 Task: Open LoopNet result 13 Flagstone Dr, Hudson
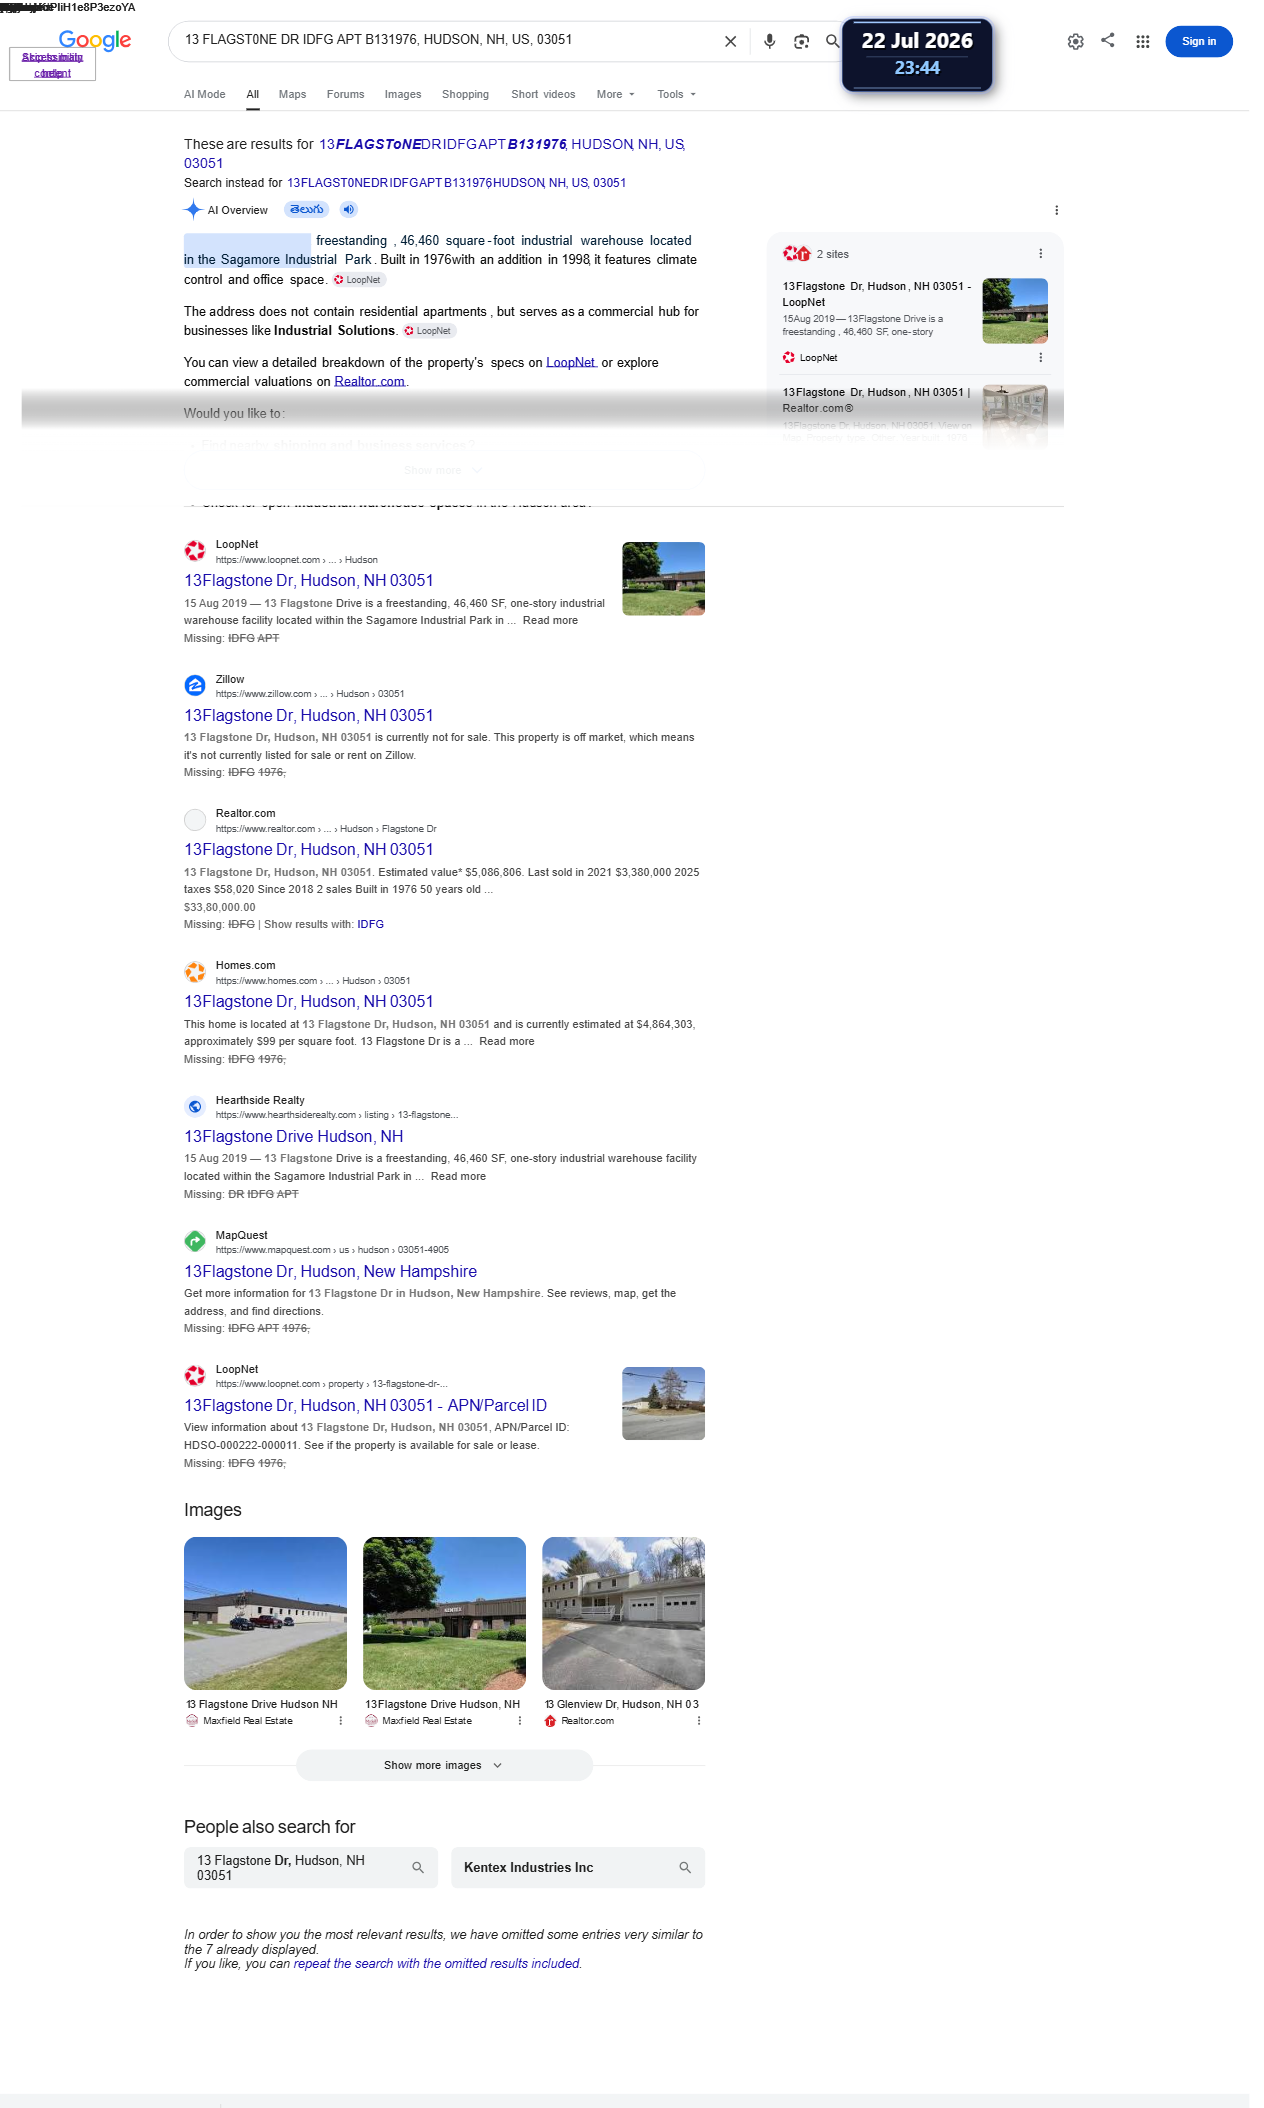308,580
